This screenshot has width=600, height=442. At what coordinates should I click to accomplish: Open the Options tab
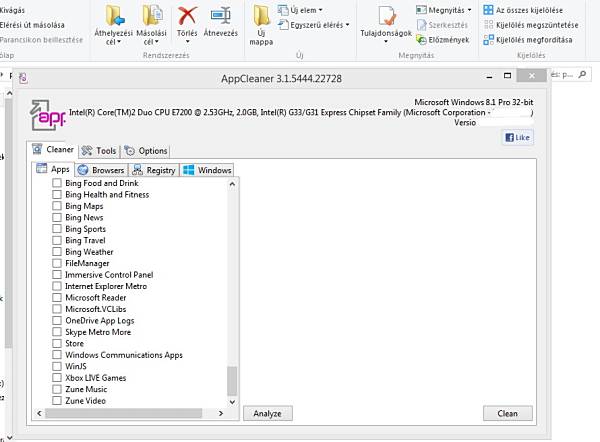click(x=146, y=151)
